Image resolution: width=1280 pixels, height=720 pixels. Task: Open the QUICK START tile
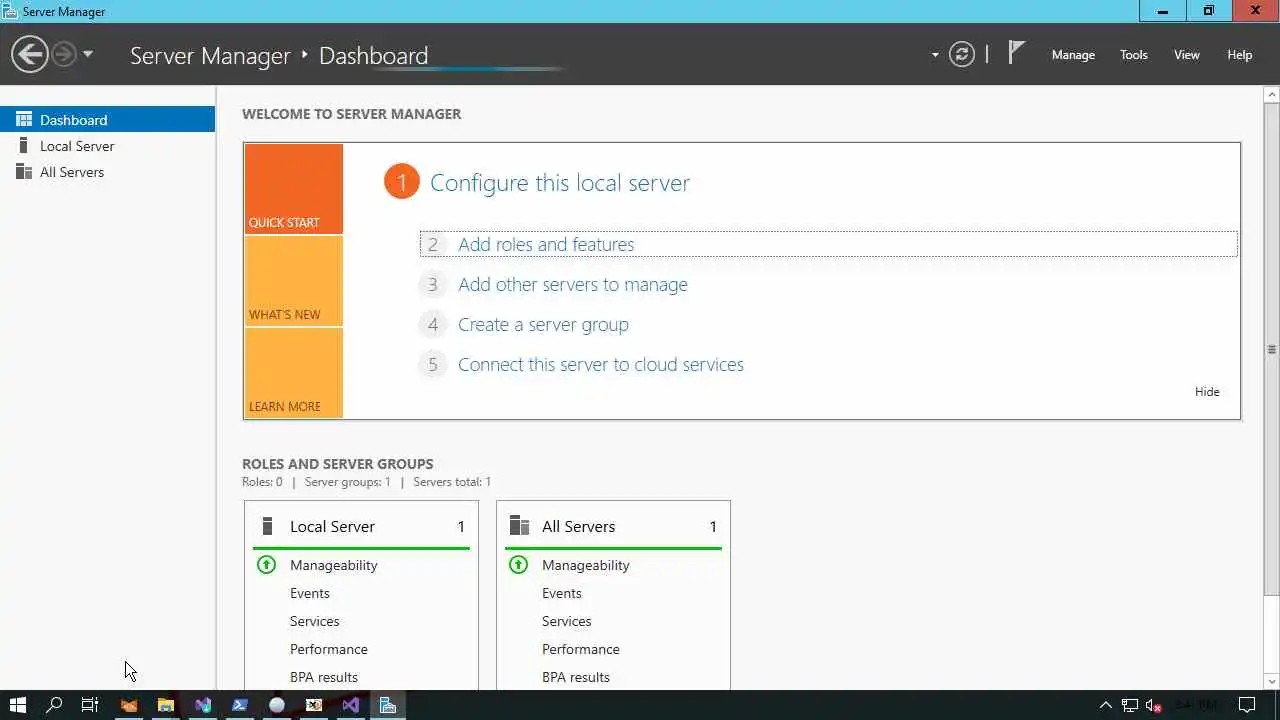(x=294, y=189)
